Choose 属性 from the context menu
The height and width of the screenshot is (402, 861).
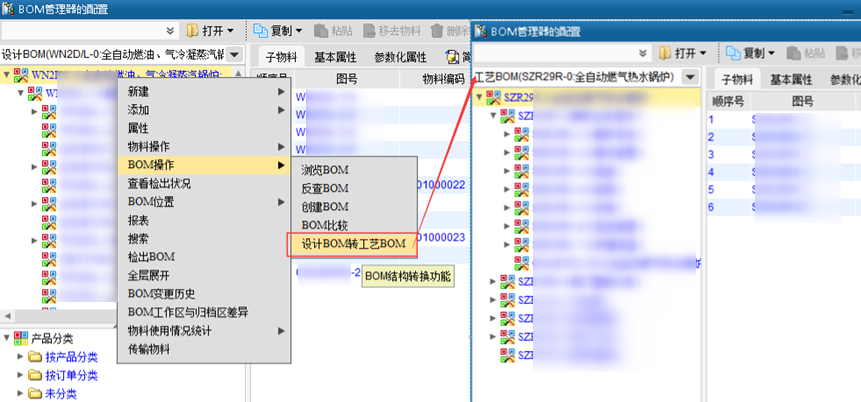204,129
